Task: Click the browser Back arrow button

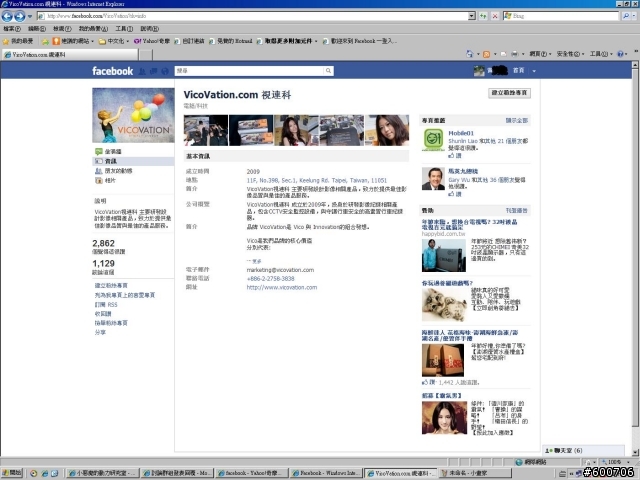Action: point(7,16)
